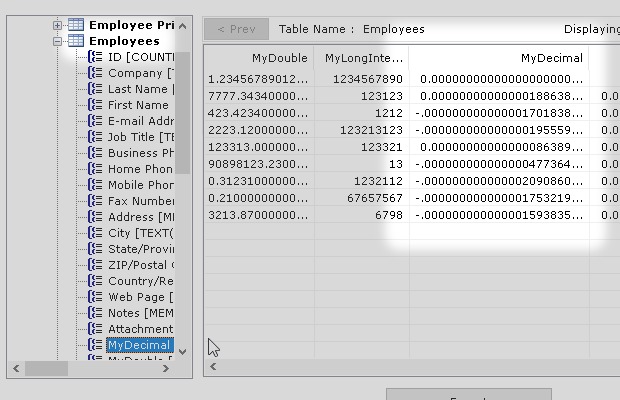The width and height of the screenshot is (620, 400).
Task: Click the Employees table icon
Action: [x=75, y=41]
